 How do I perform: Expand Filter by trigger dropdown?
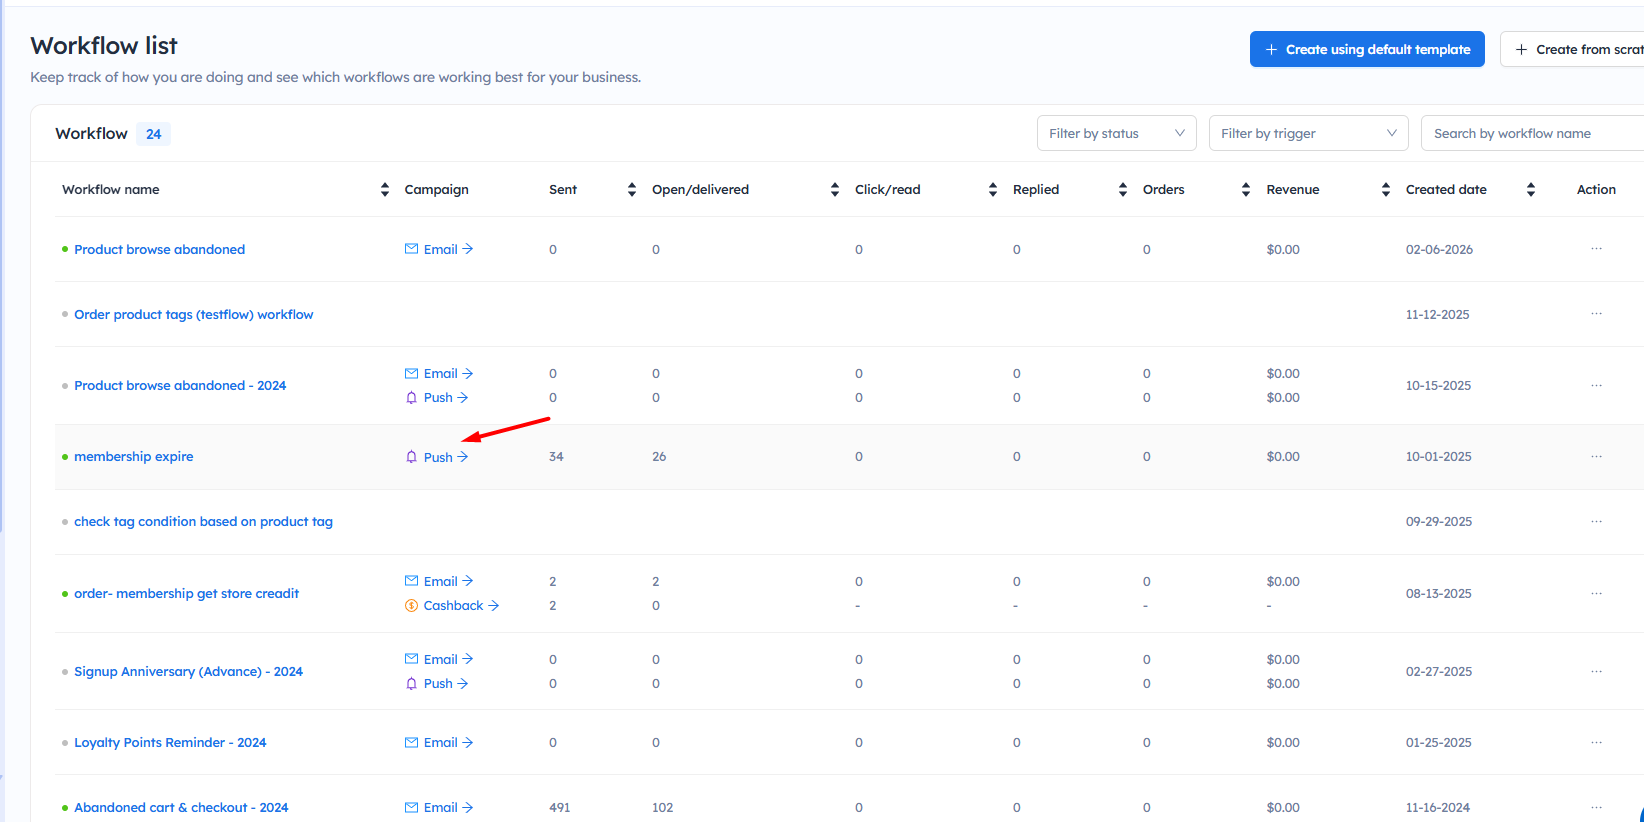(1308, 134)
